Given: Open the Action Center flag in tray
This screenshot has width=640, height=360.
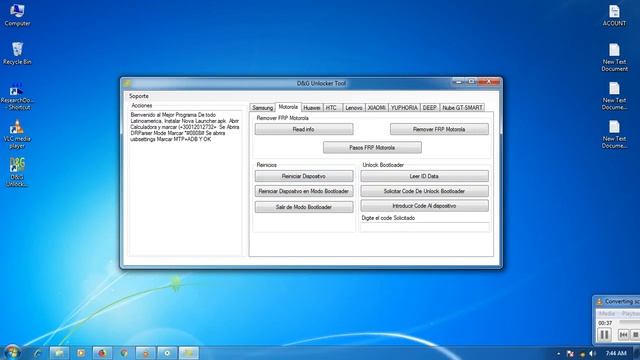Looking at the screenshot, I should pos(570,353).
